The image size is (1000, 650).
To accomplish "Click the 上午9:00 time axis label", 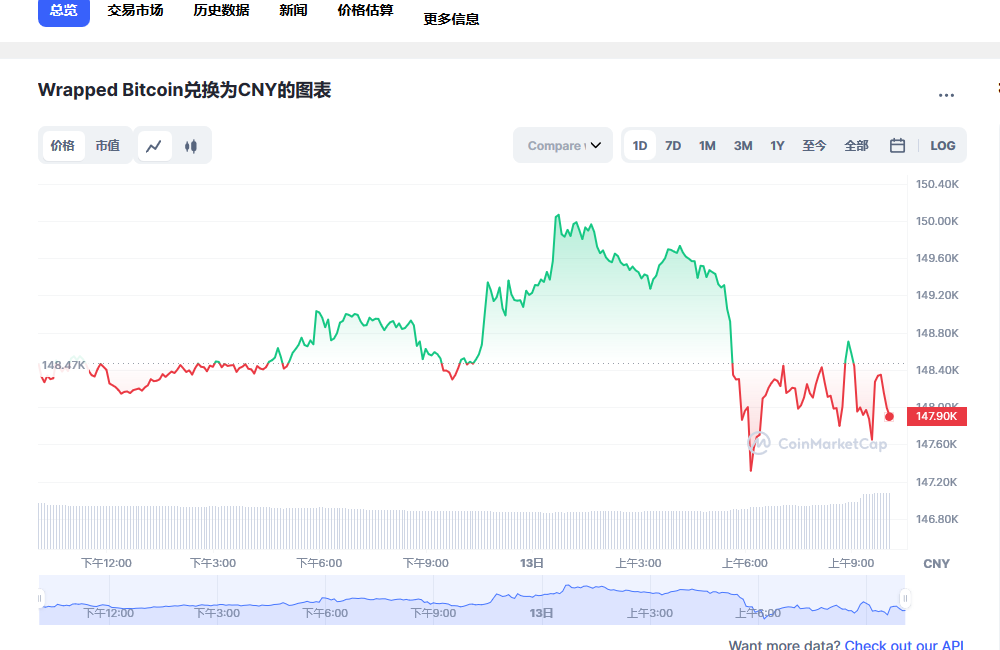I will pos(851,563).
